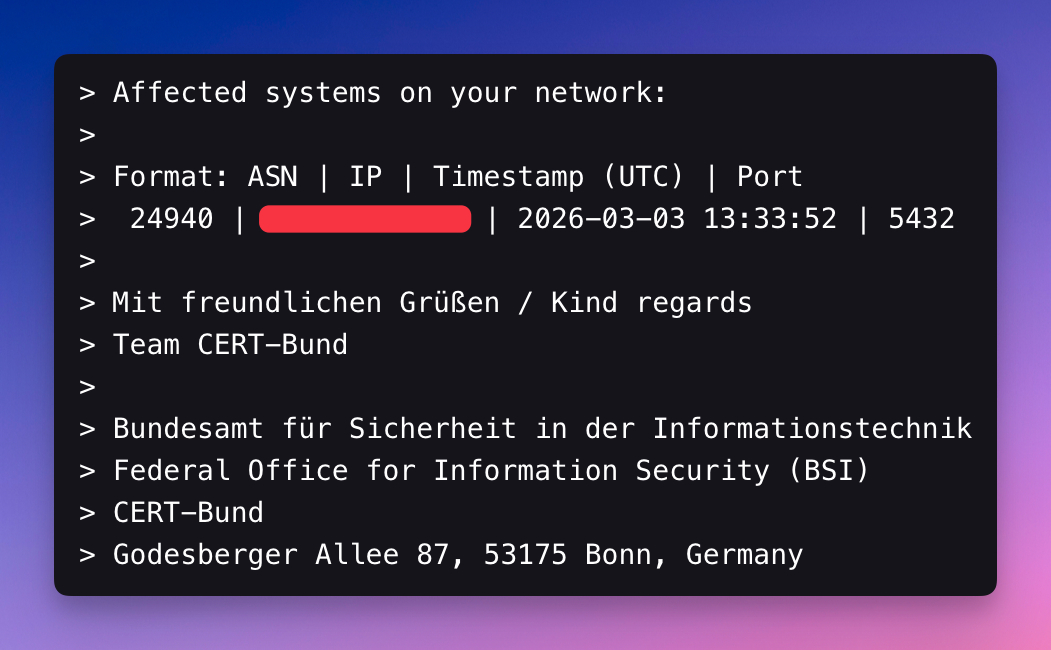
Task: Click the ASN value 24940
Action: (x=171, y=219)
